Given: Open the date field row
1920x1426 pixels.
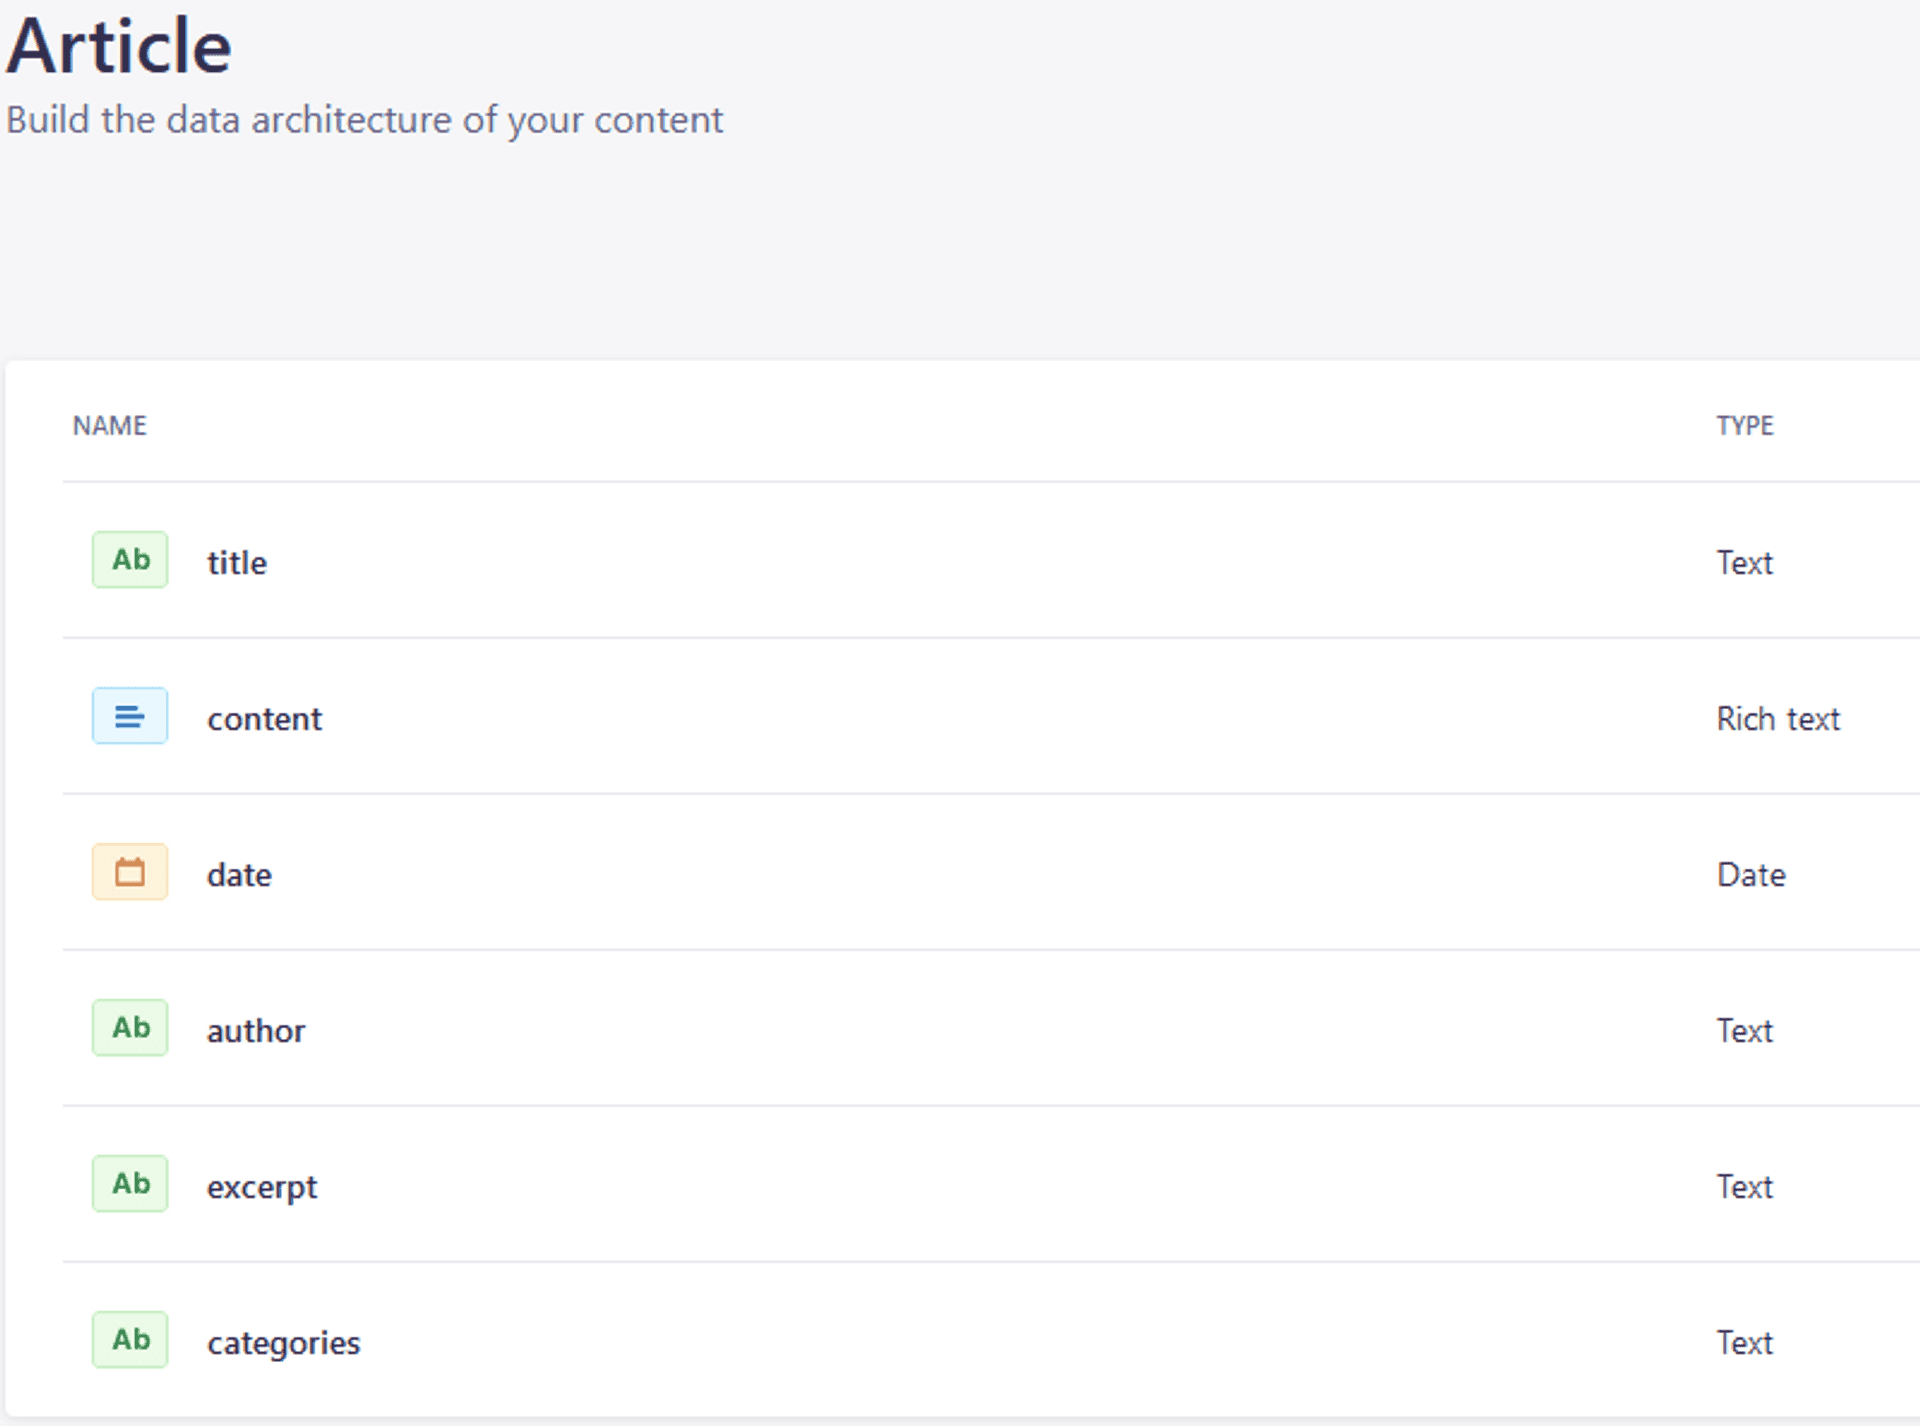Looking at the screenshot, I should coord(239,875).
